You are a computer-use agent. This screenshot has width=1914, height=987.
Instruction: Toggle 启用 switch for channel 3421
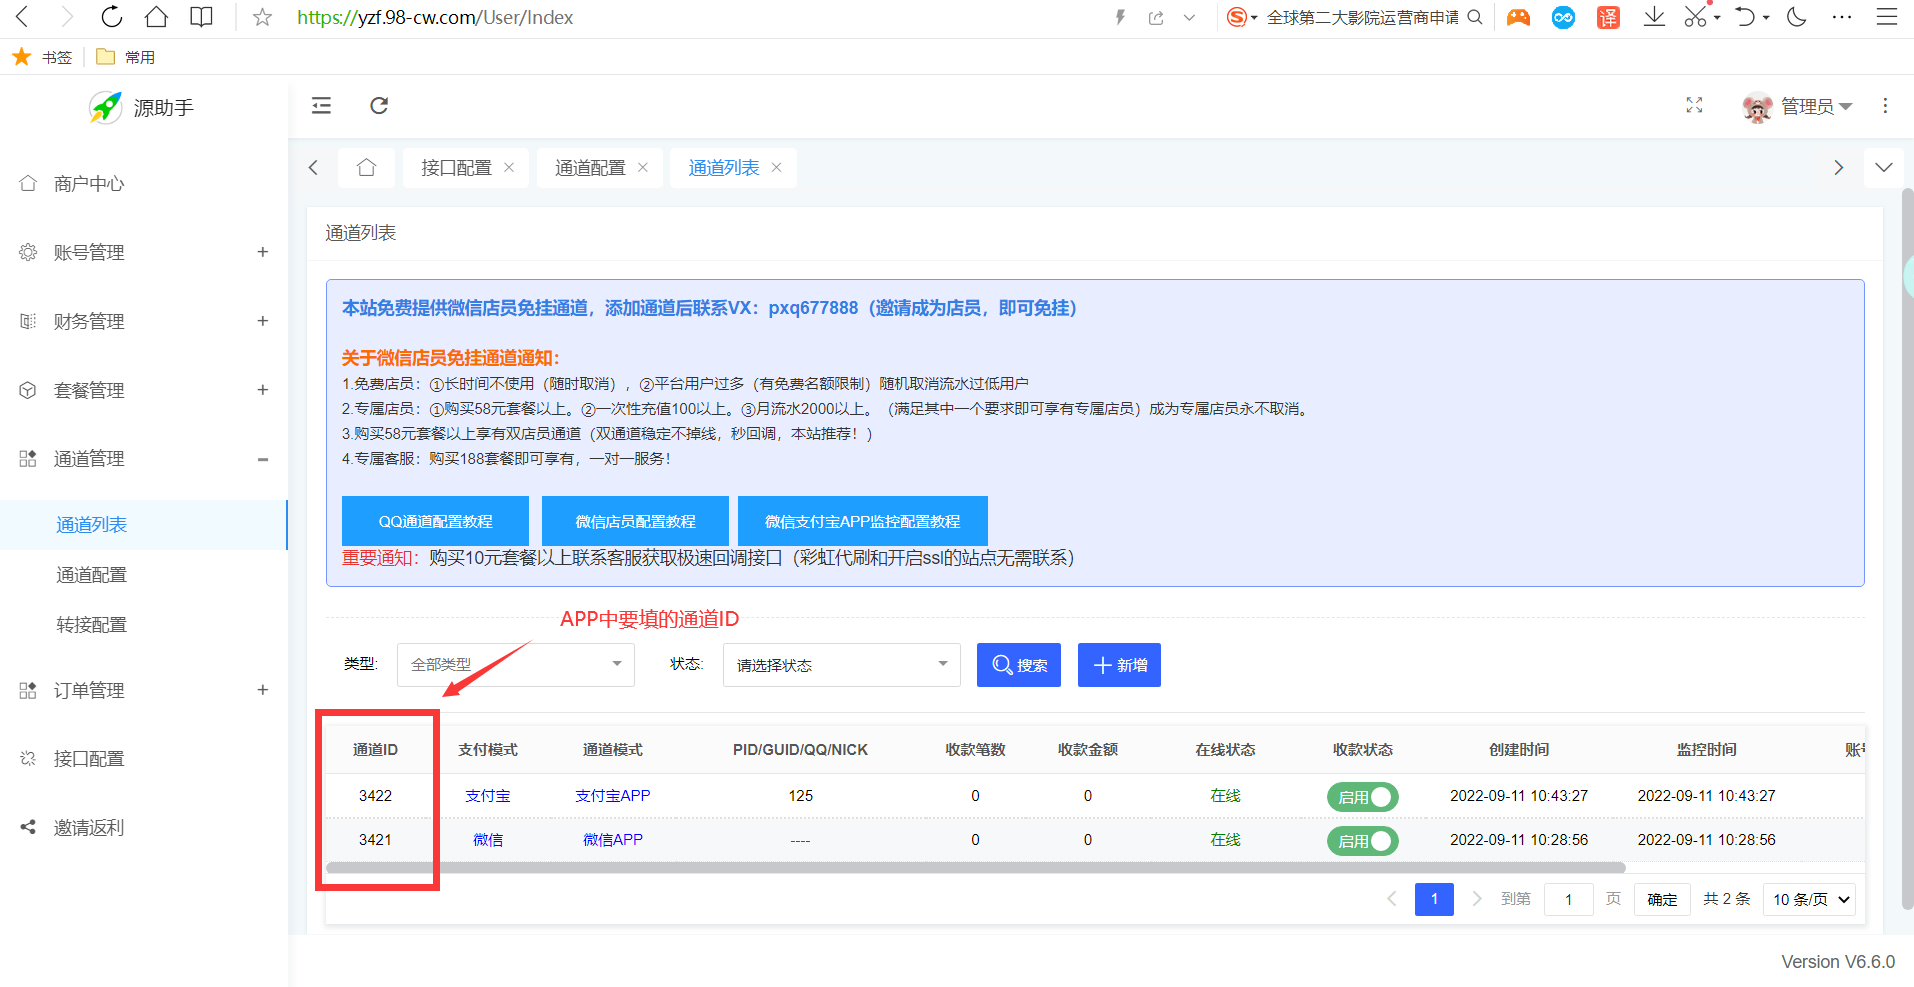tap(1362, 841)
